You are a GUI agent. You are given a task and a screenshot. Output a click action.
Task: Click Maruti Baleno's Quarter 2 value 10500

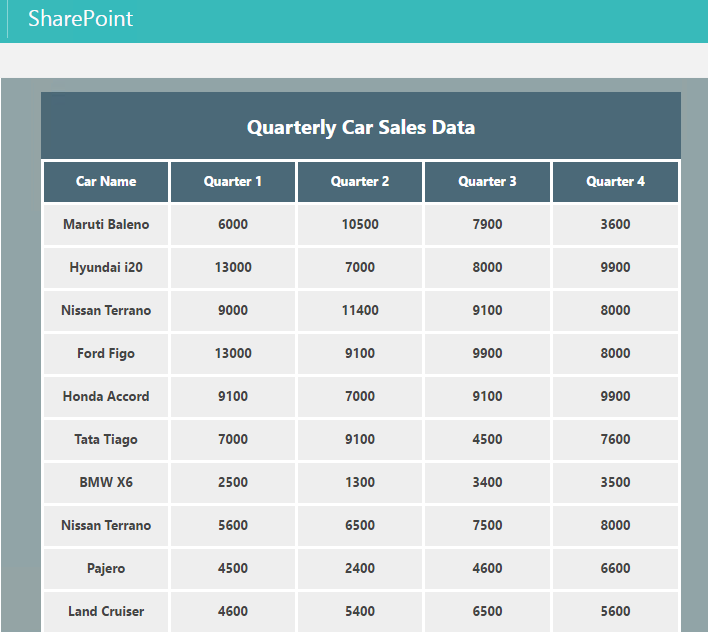(x=360, y=224)
